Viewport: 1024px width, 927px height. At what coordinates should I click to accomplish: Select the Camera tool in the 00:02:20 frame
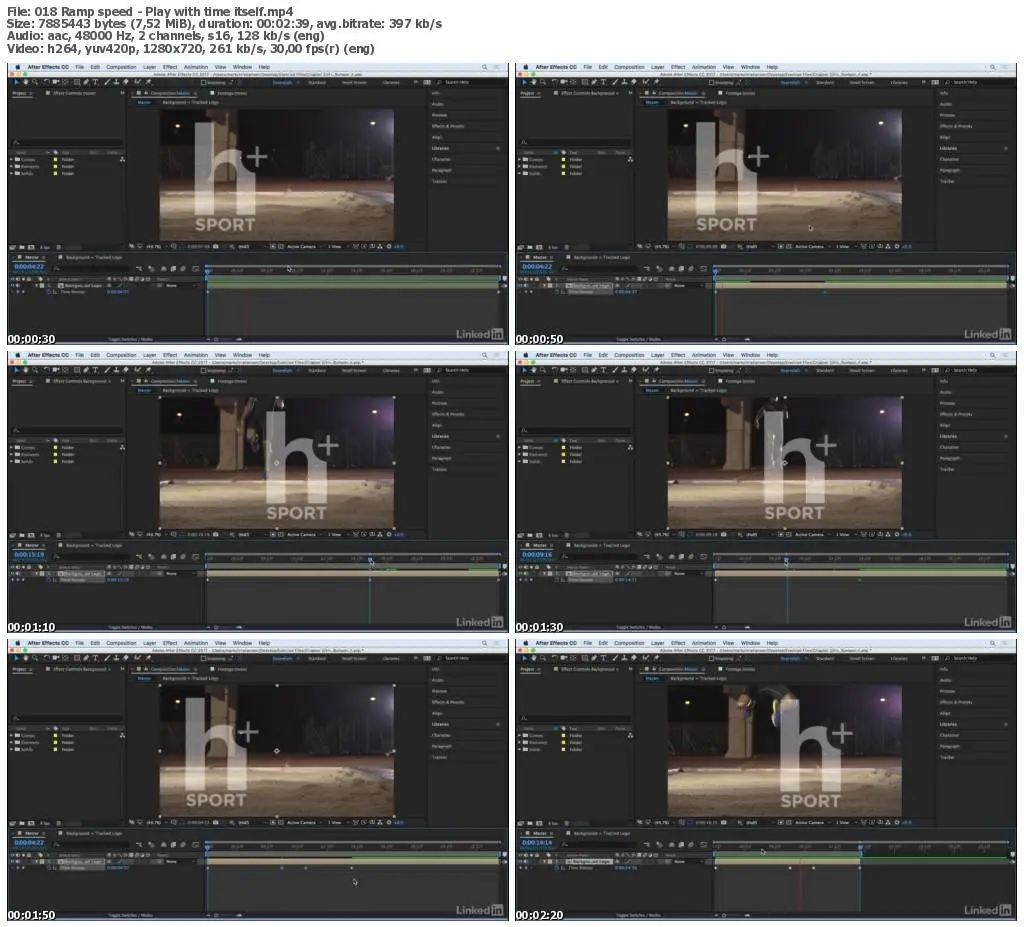tap(564, 659)
